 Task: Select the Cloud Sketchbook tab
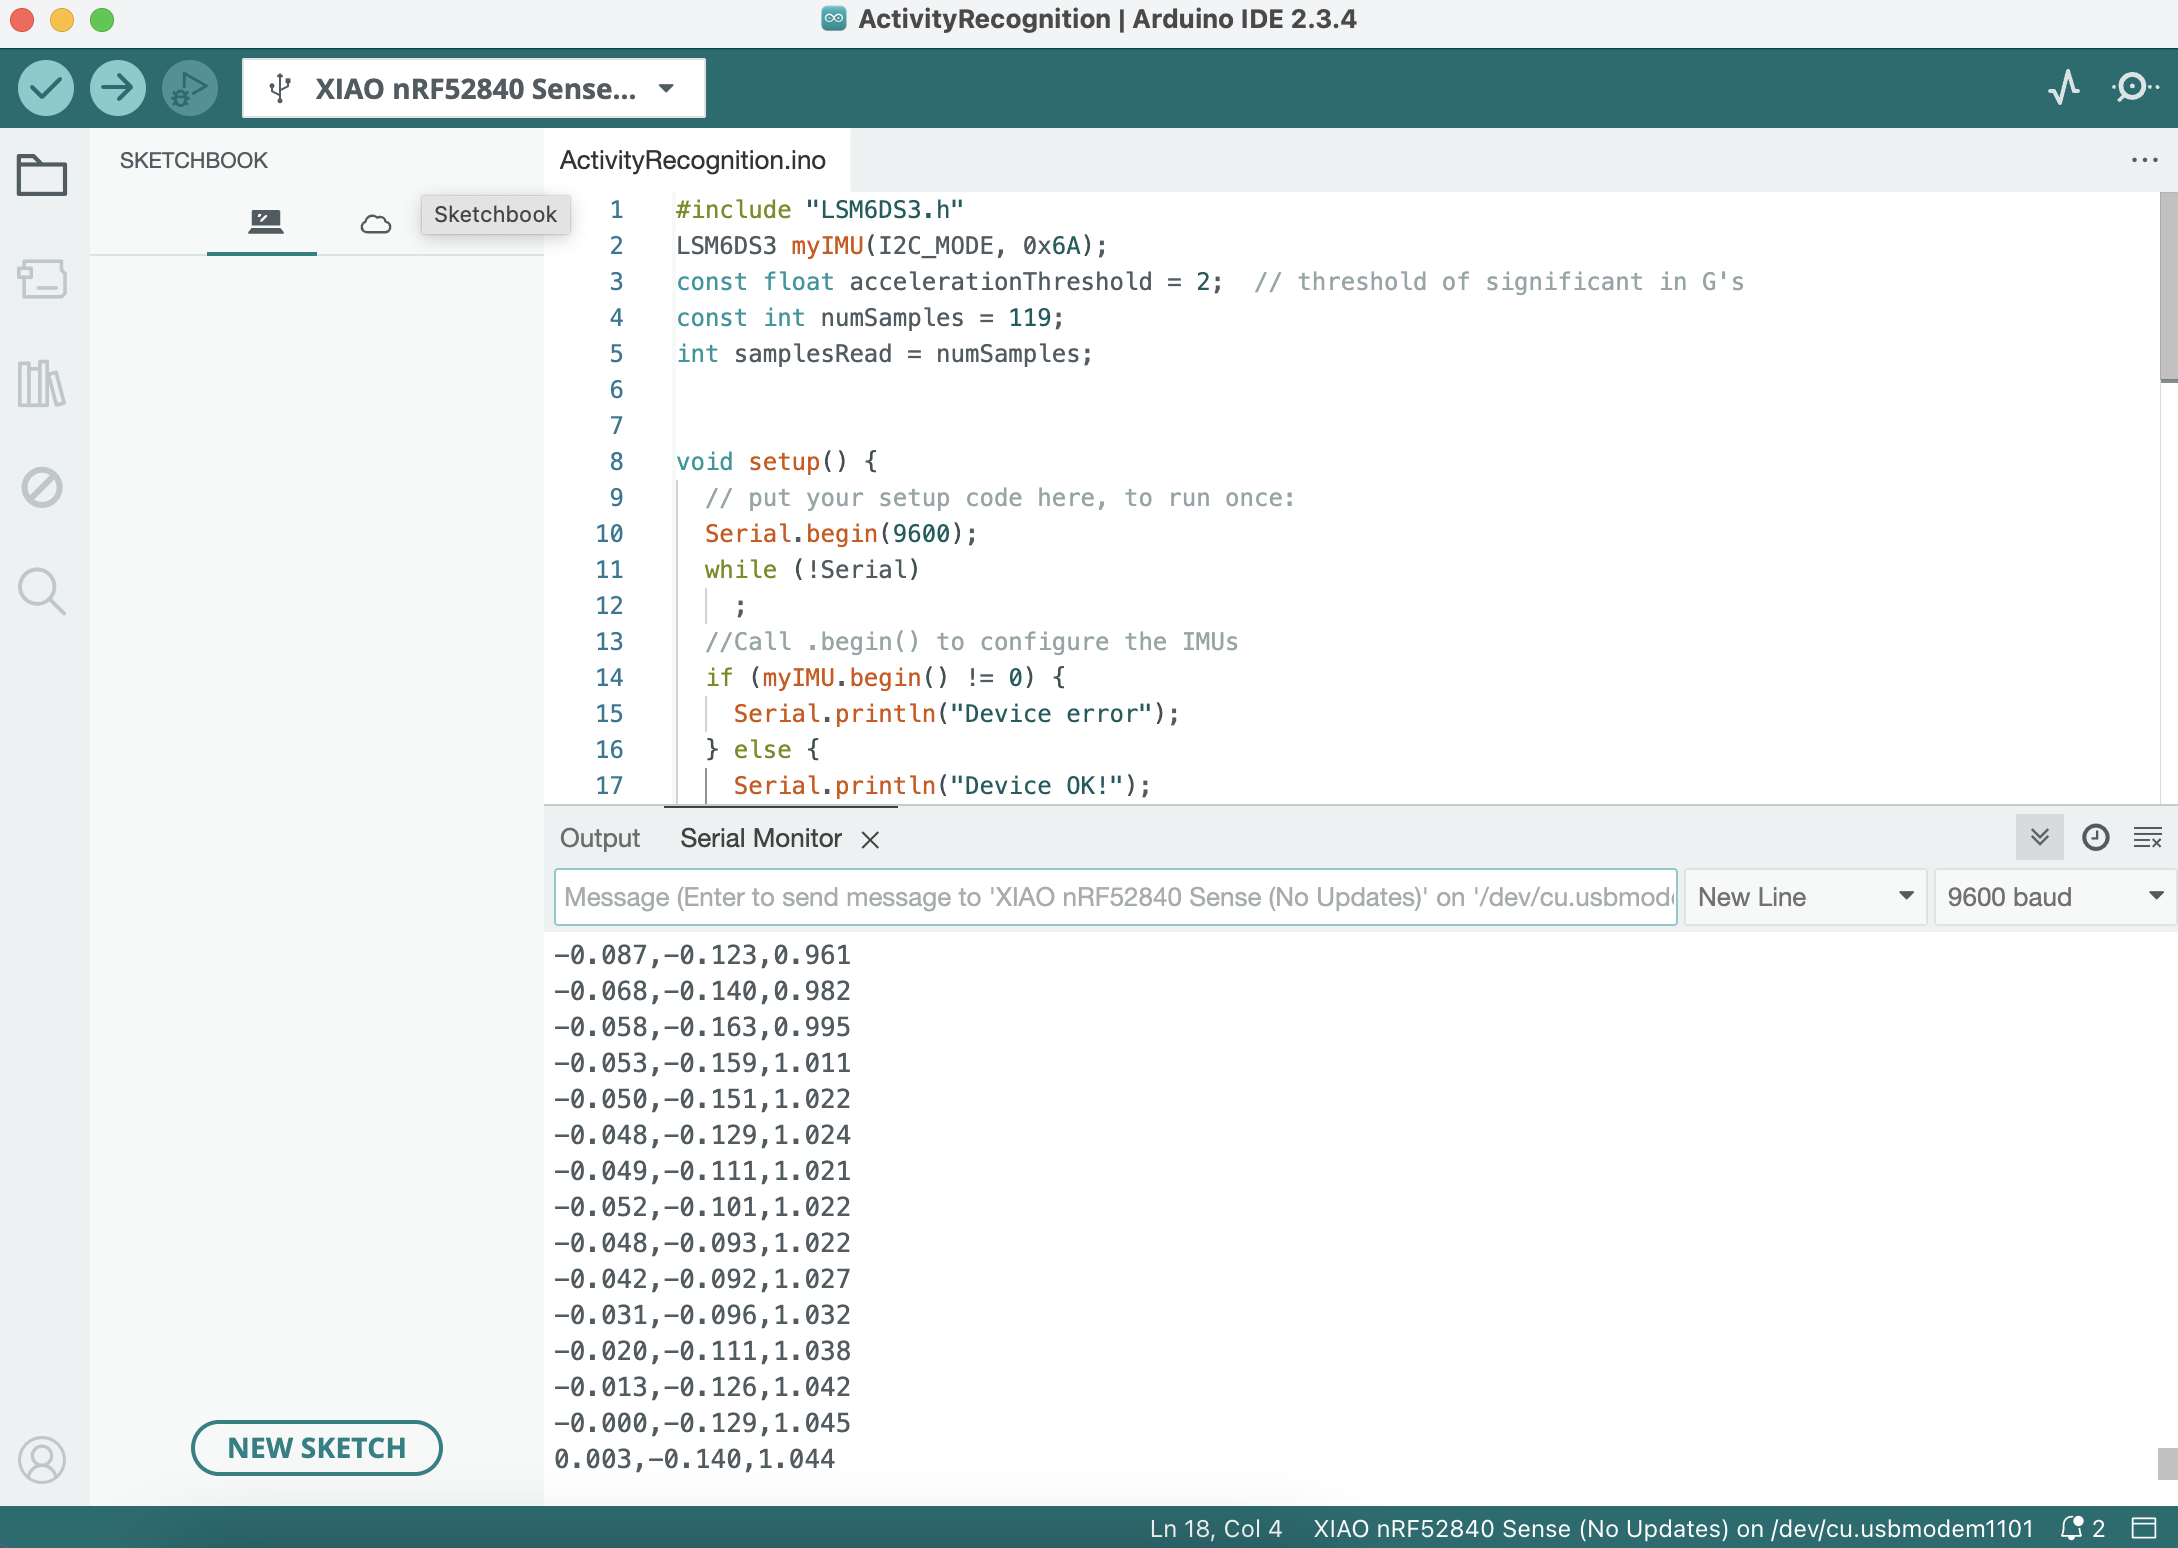375,223
